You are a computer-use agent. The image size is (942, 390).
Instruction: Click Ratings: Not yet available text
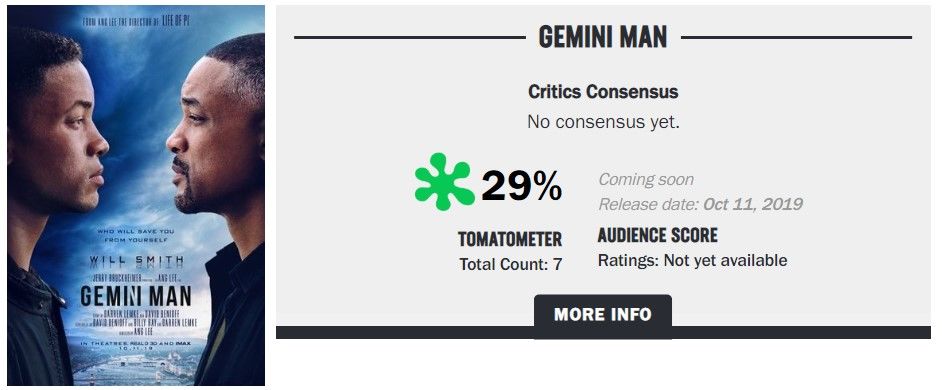click(692, 261)
